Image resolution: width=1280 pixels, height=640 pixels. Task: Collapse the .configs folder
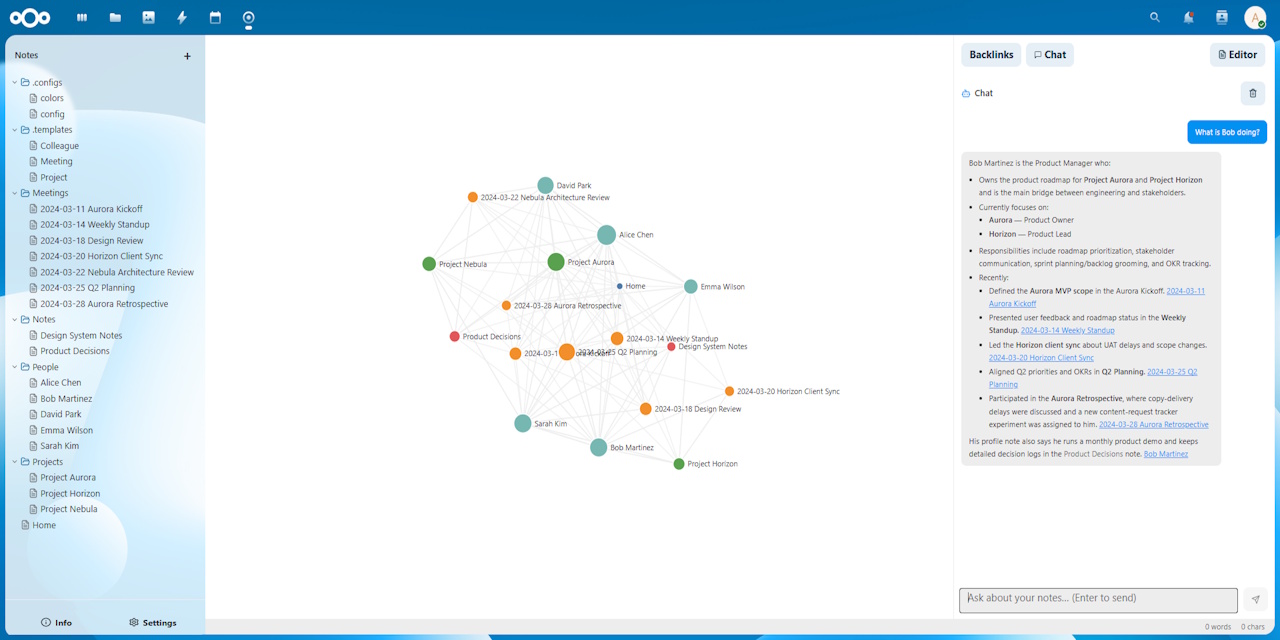pyautogui.click(x=15, y=82)
